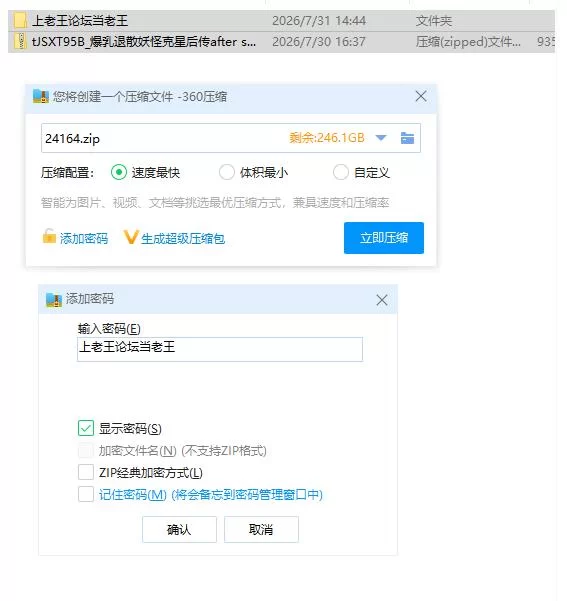Click the 生成超级压缩包 link

183,239
